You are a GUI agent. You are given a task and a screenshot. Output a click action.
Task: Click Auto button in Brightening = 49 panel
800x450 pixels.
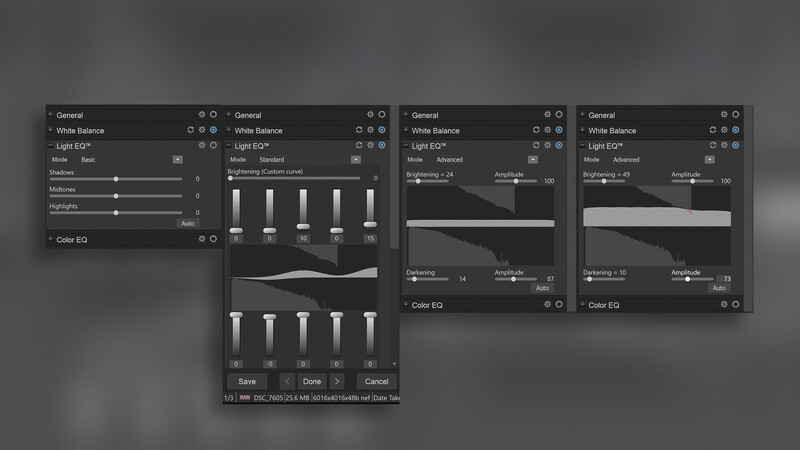[719, 288]
